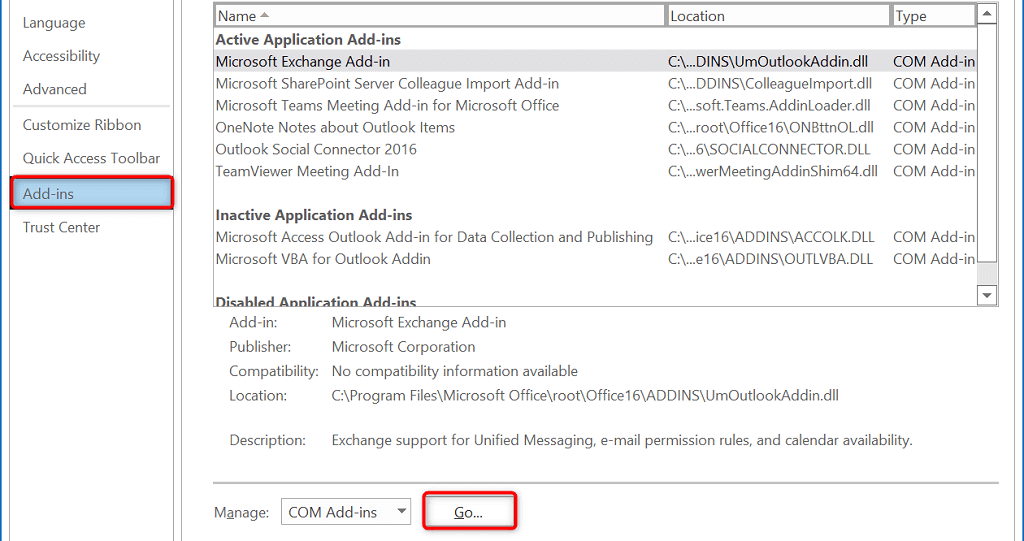Click the Exchange support description text
Image resolution: width=1024 pixels, height=541 pixels.
(622, 440)
